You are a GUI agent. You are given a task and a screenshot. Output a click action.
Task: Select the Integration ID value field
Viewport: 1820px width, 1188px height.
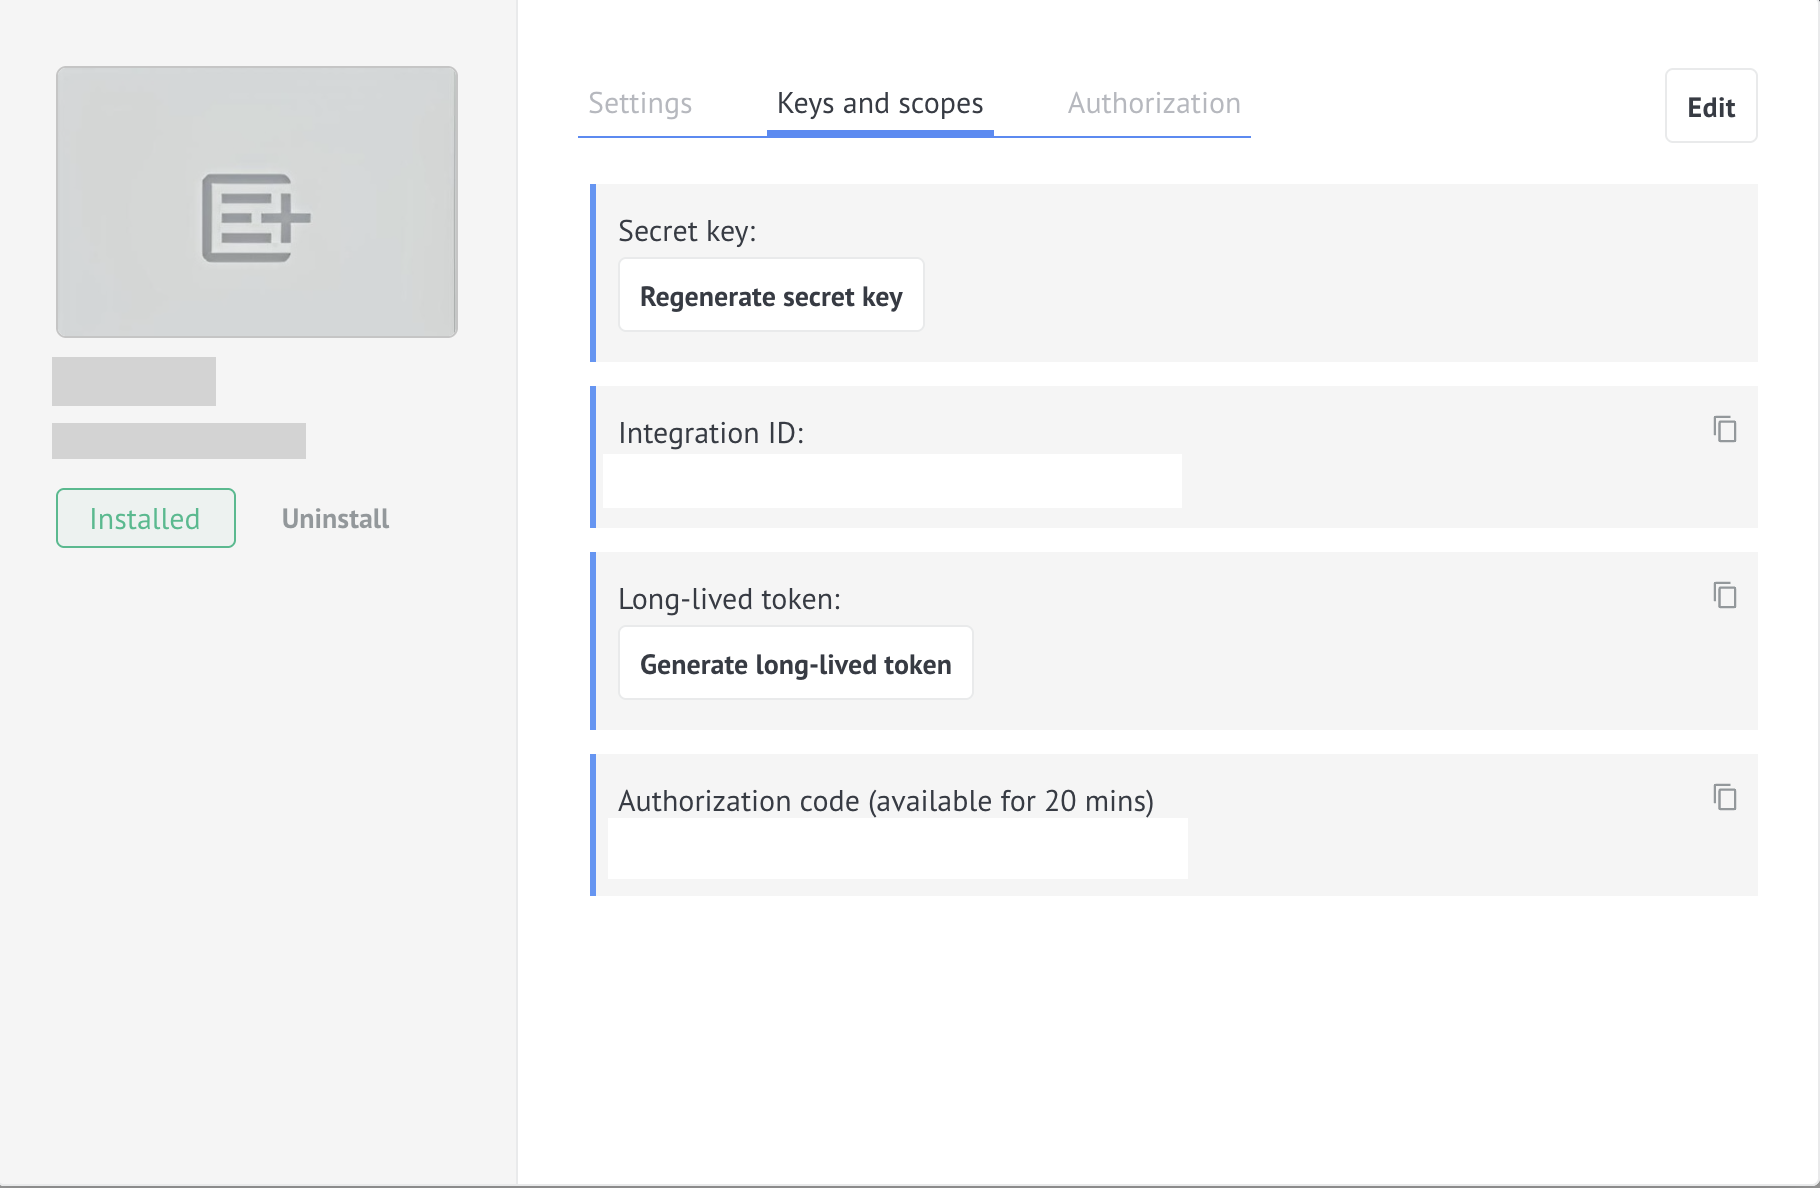point(892,481)
